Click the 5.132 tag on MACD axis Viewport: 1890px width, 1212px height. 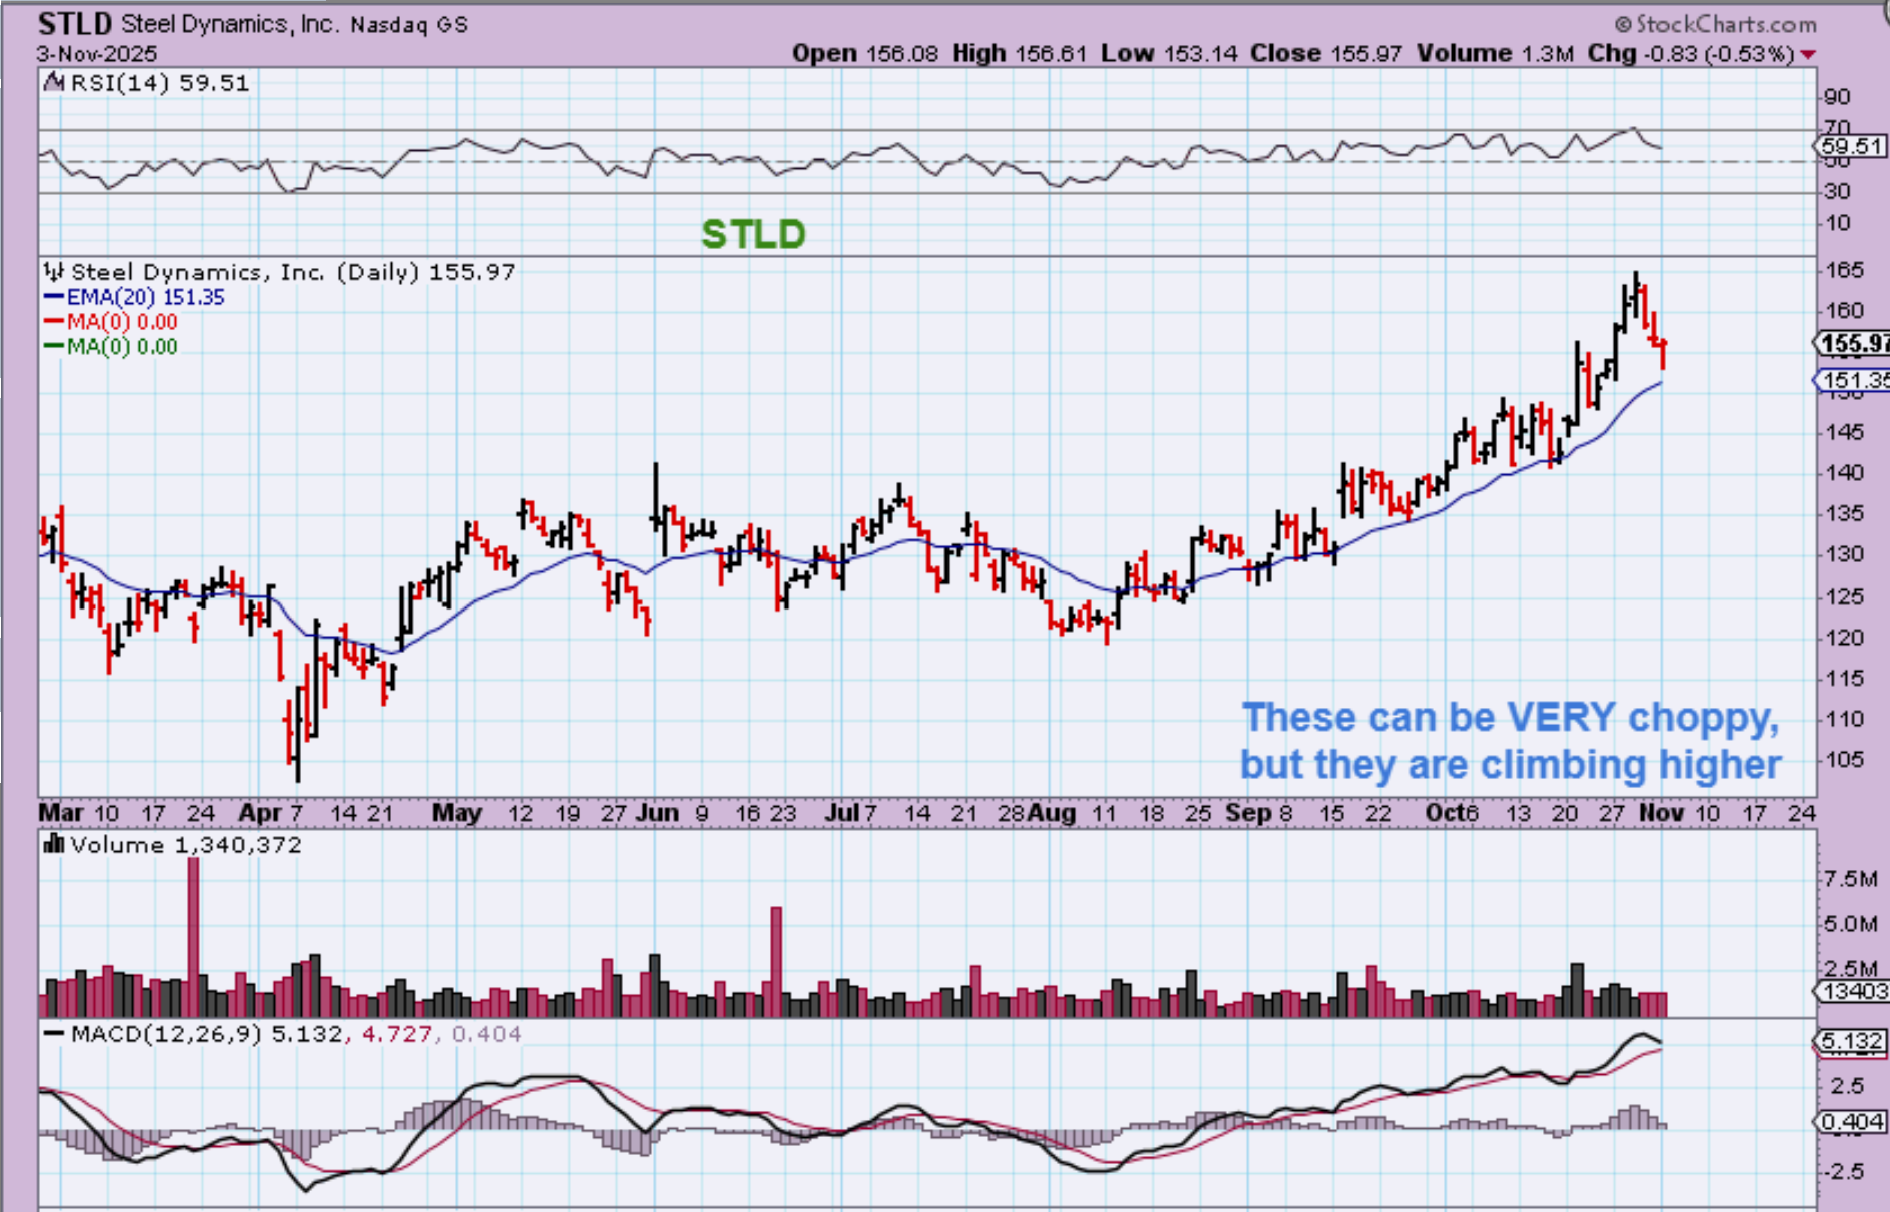coord(1852,1042)
